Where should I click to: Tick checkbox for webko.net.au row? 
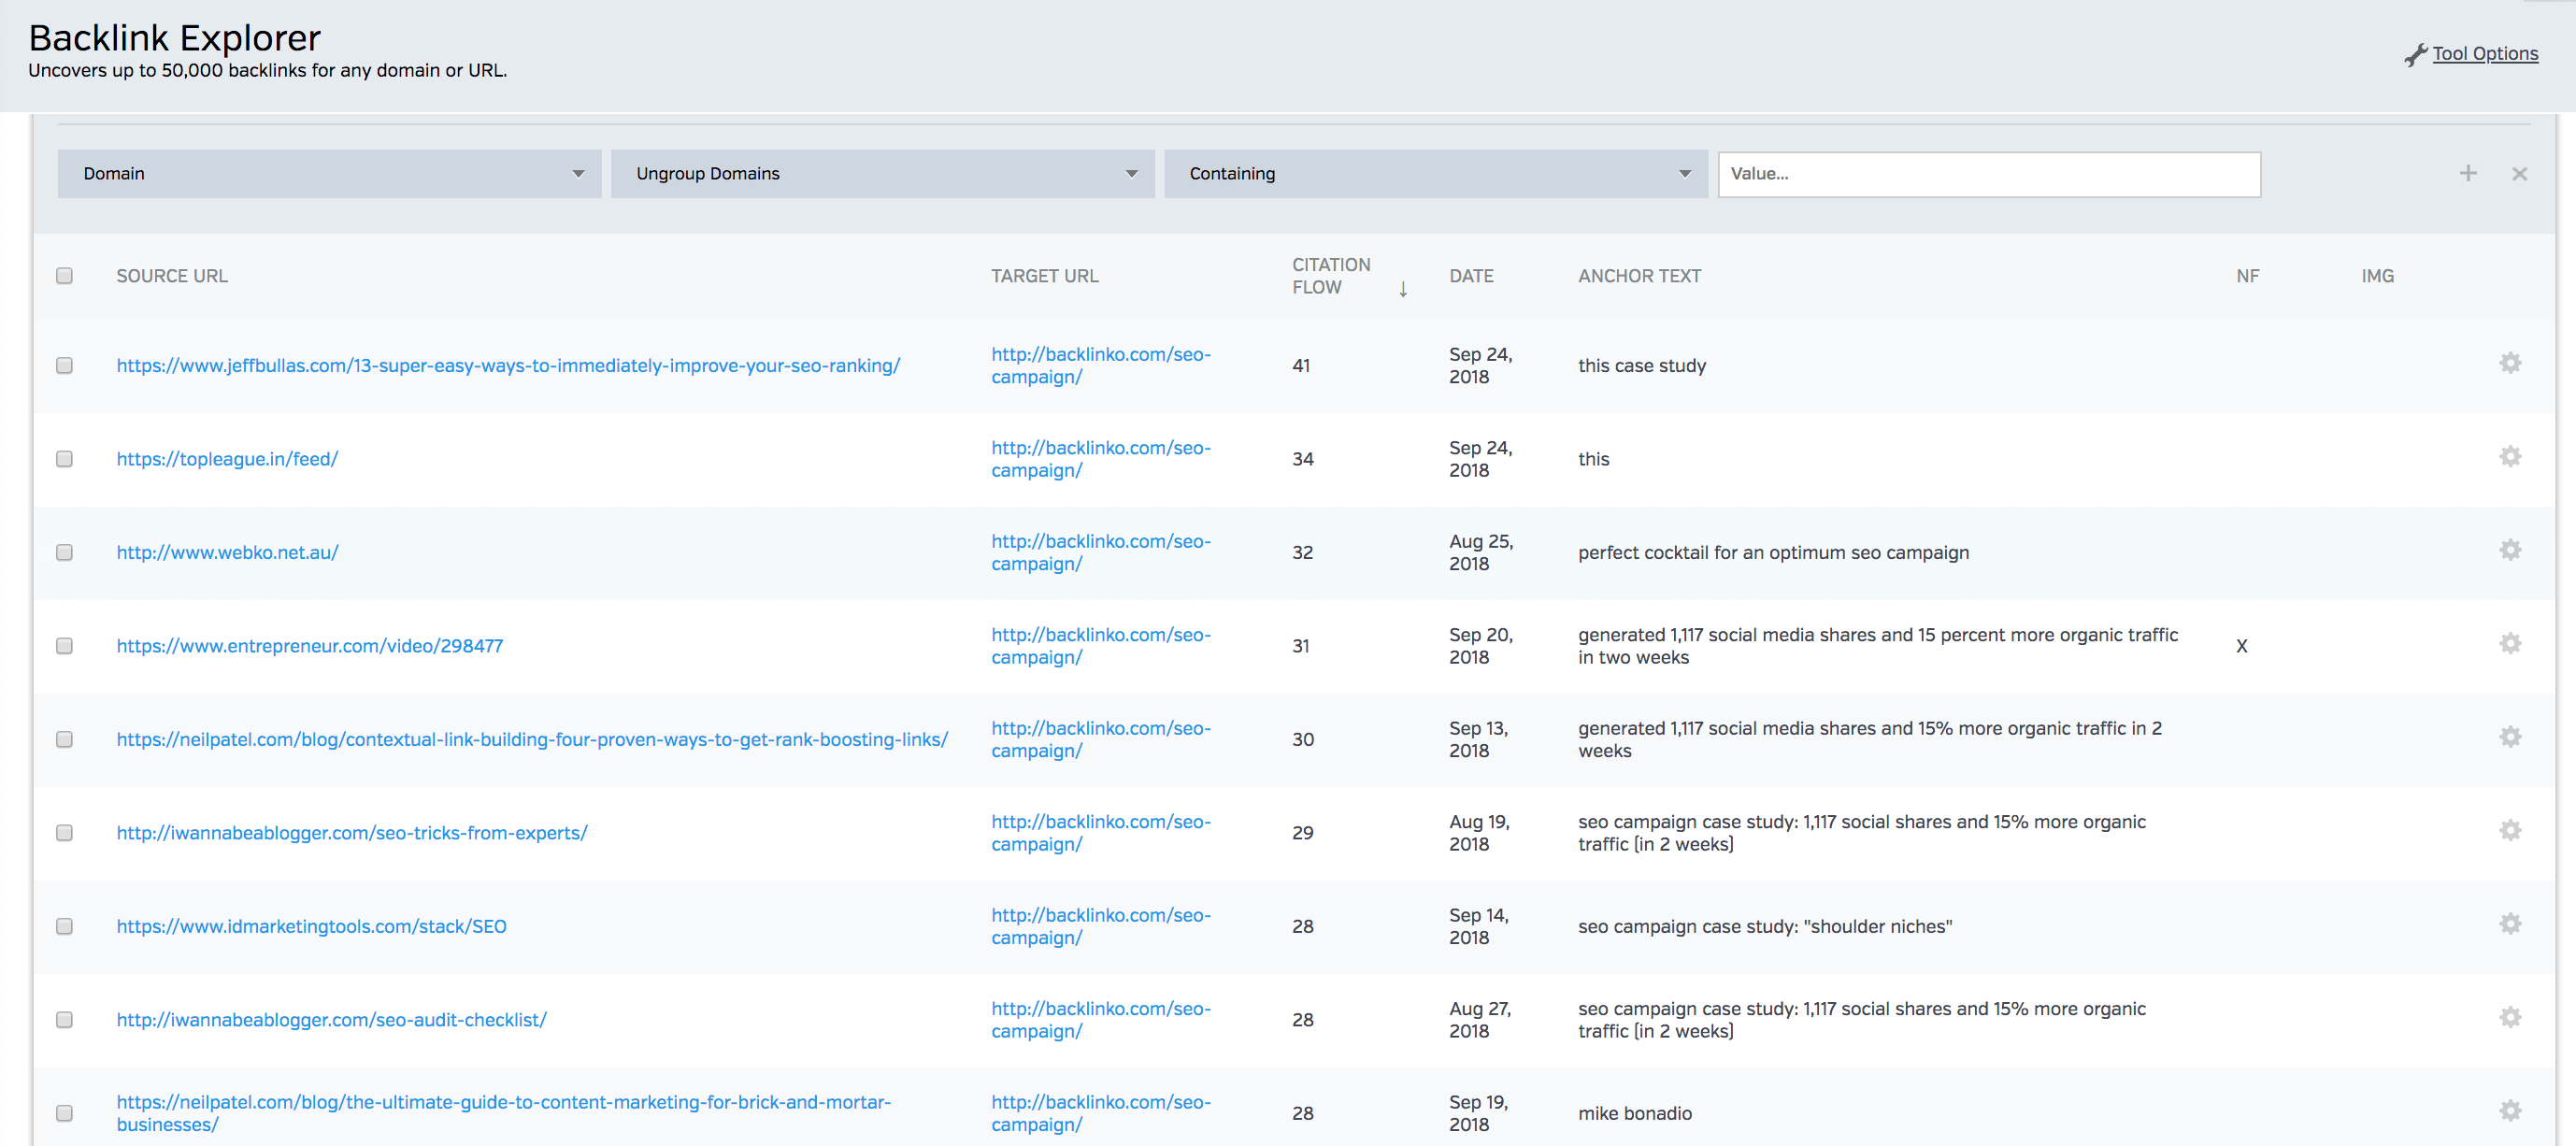tap(65, 553)
